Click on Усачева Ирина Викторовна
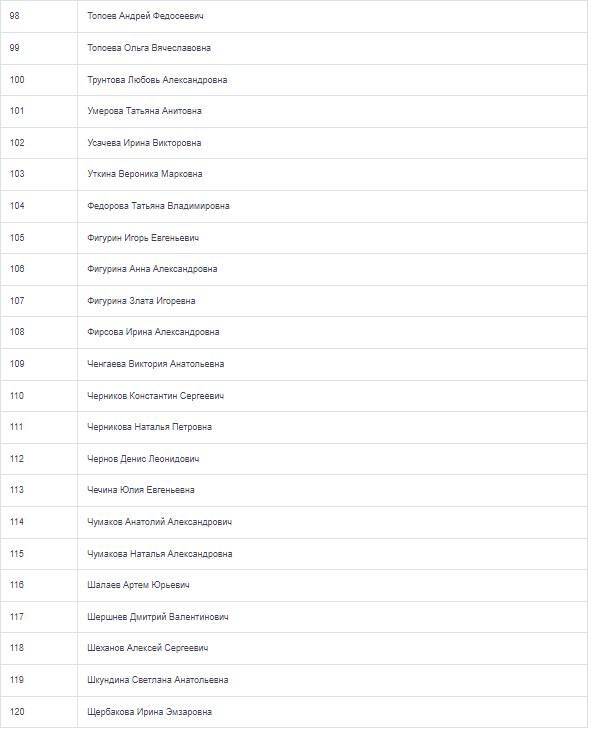This screenshot has width=595, height=733. [144, 143]
